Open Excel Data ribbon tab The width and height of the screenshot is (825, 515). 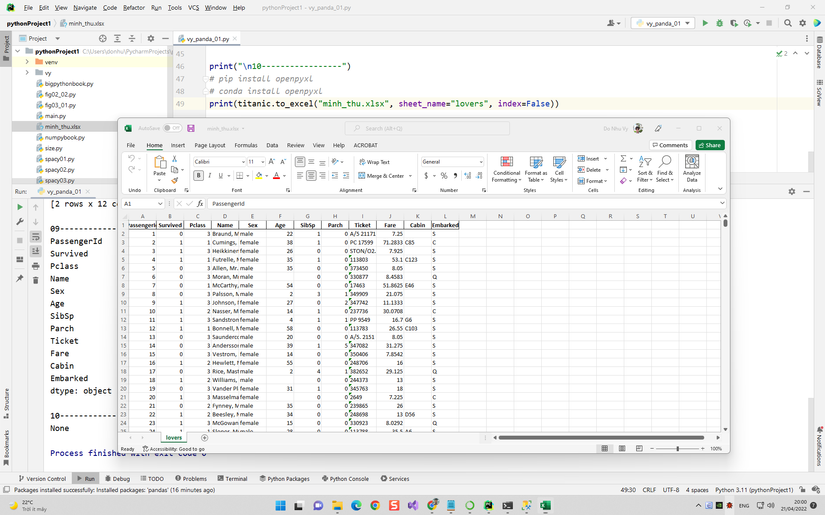272,145
